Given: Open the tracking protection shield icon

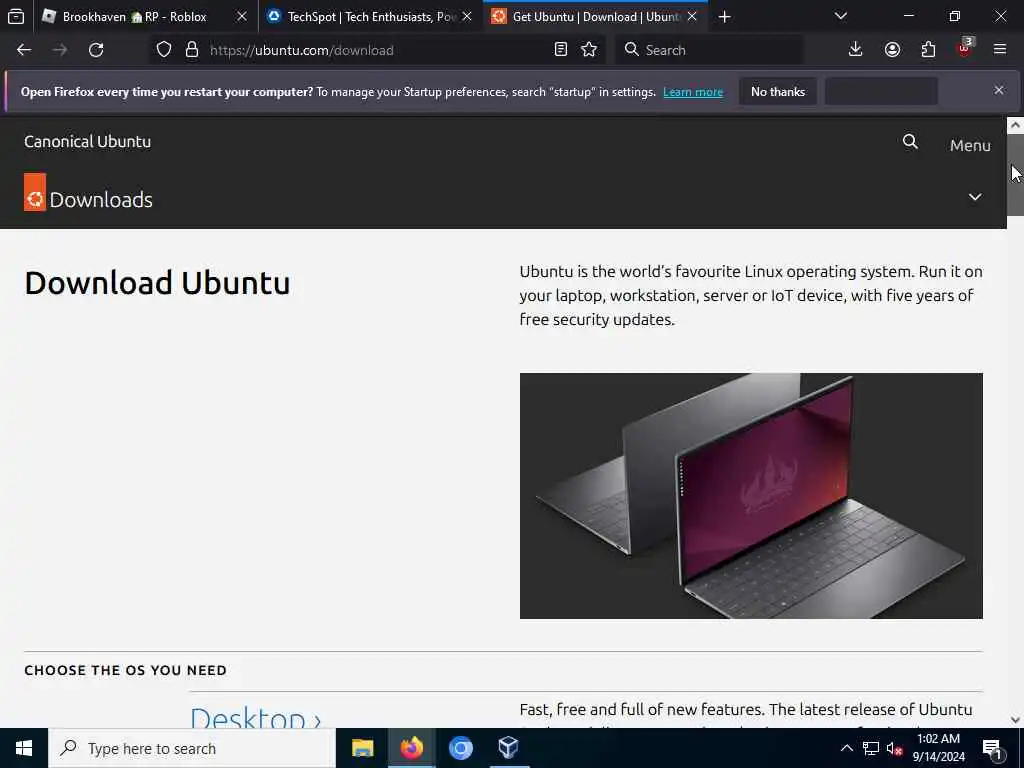Looking at the screenshot, I should (x=164, y=50).
